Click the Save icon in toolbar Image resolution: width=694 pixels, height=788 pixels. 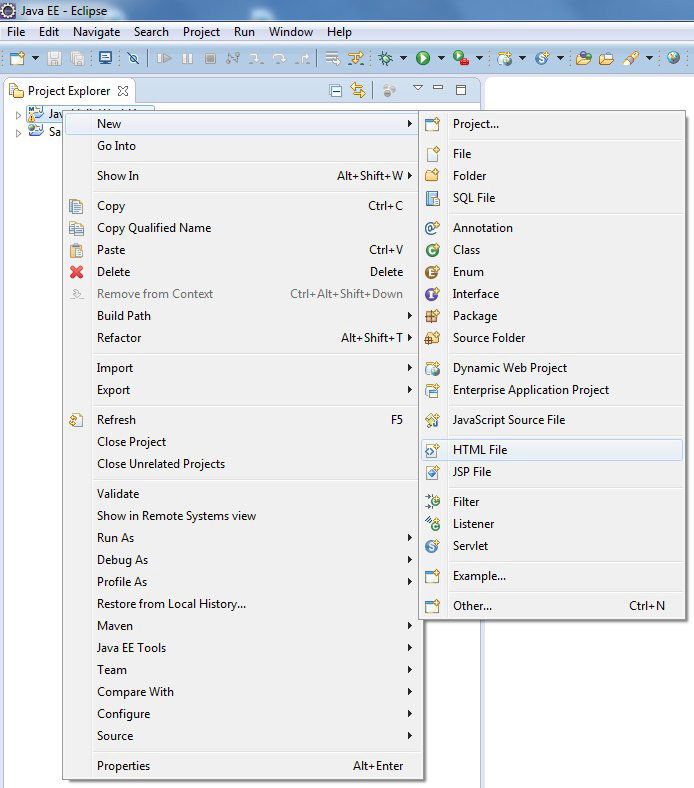[55, 59]
